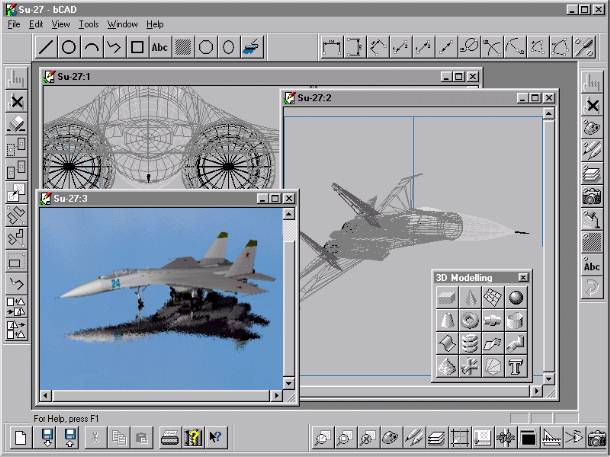Choose the Rectangle drawing tool
Image resolution: width=610 pixels, height=457 pixels.
138,47
